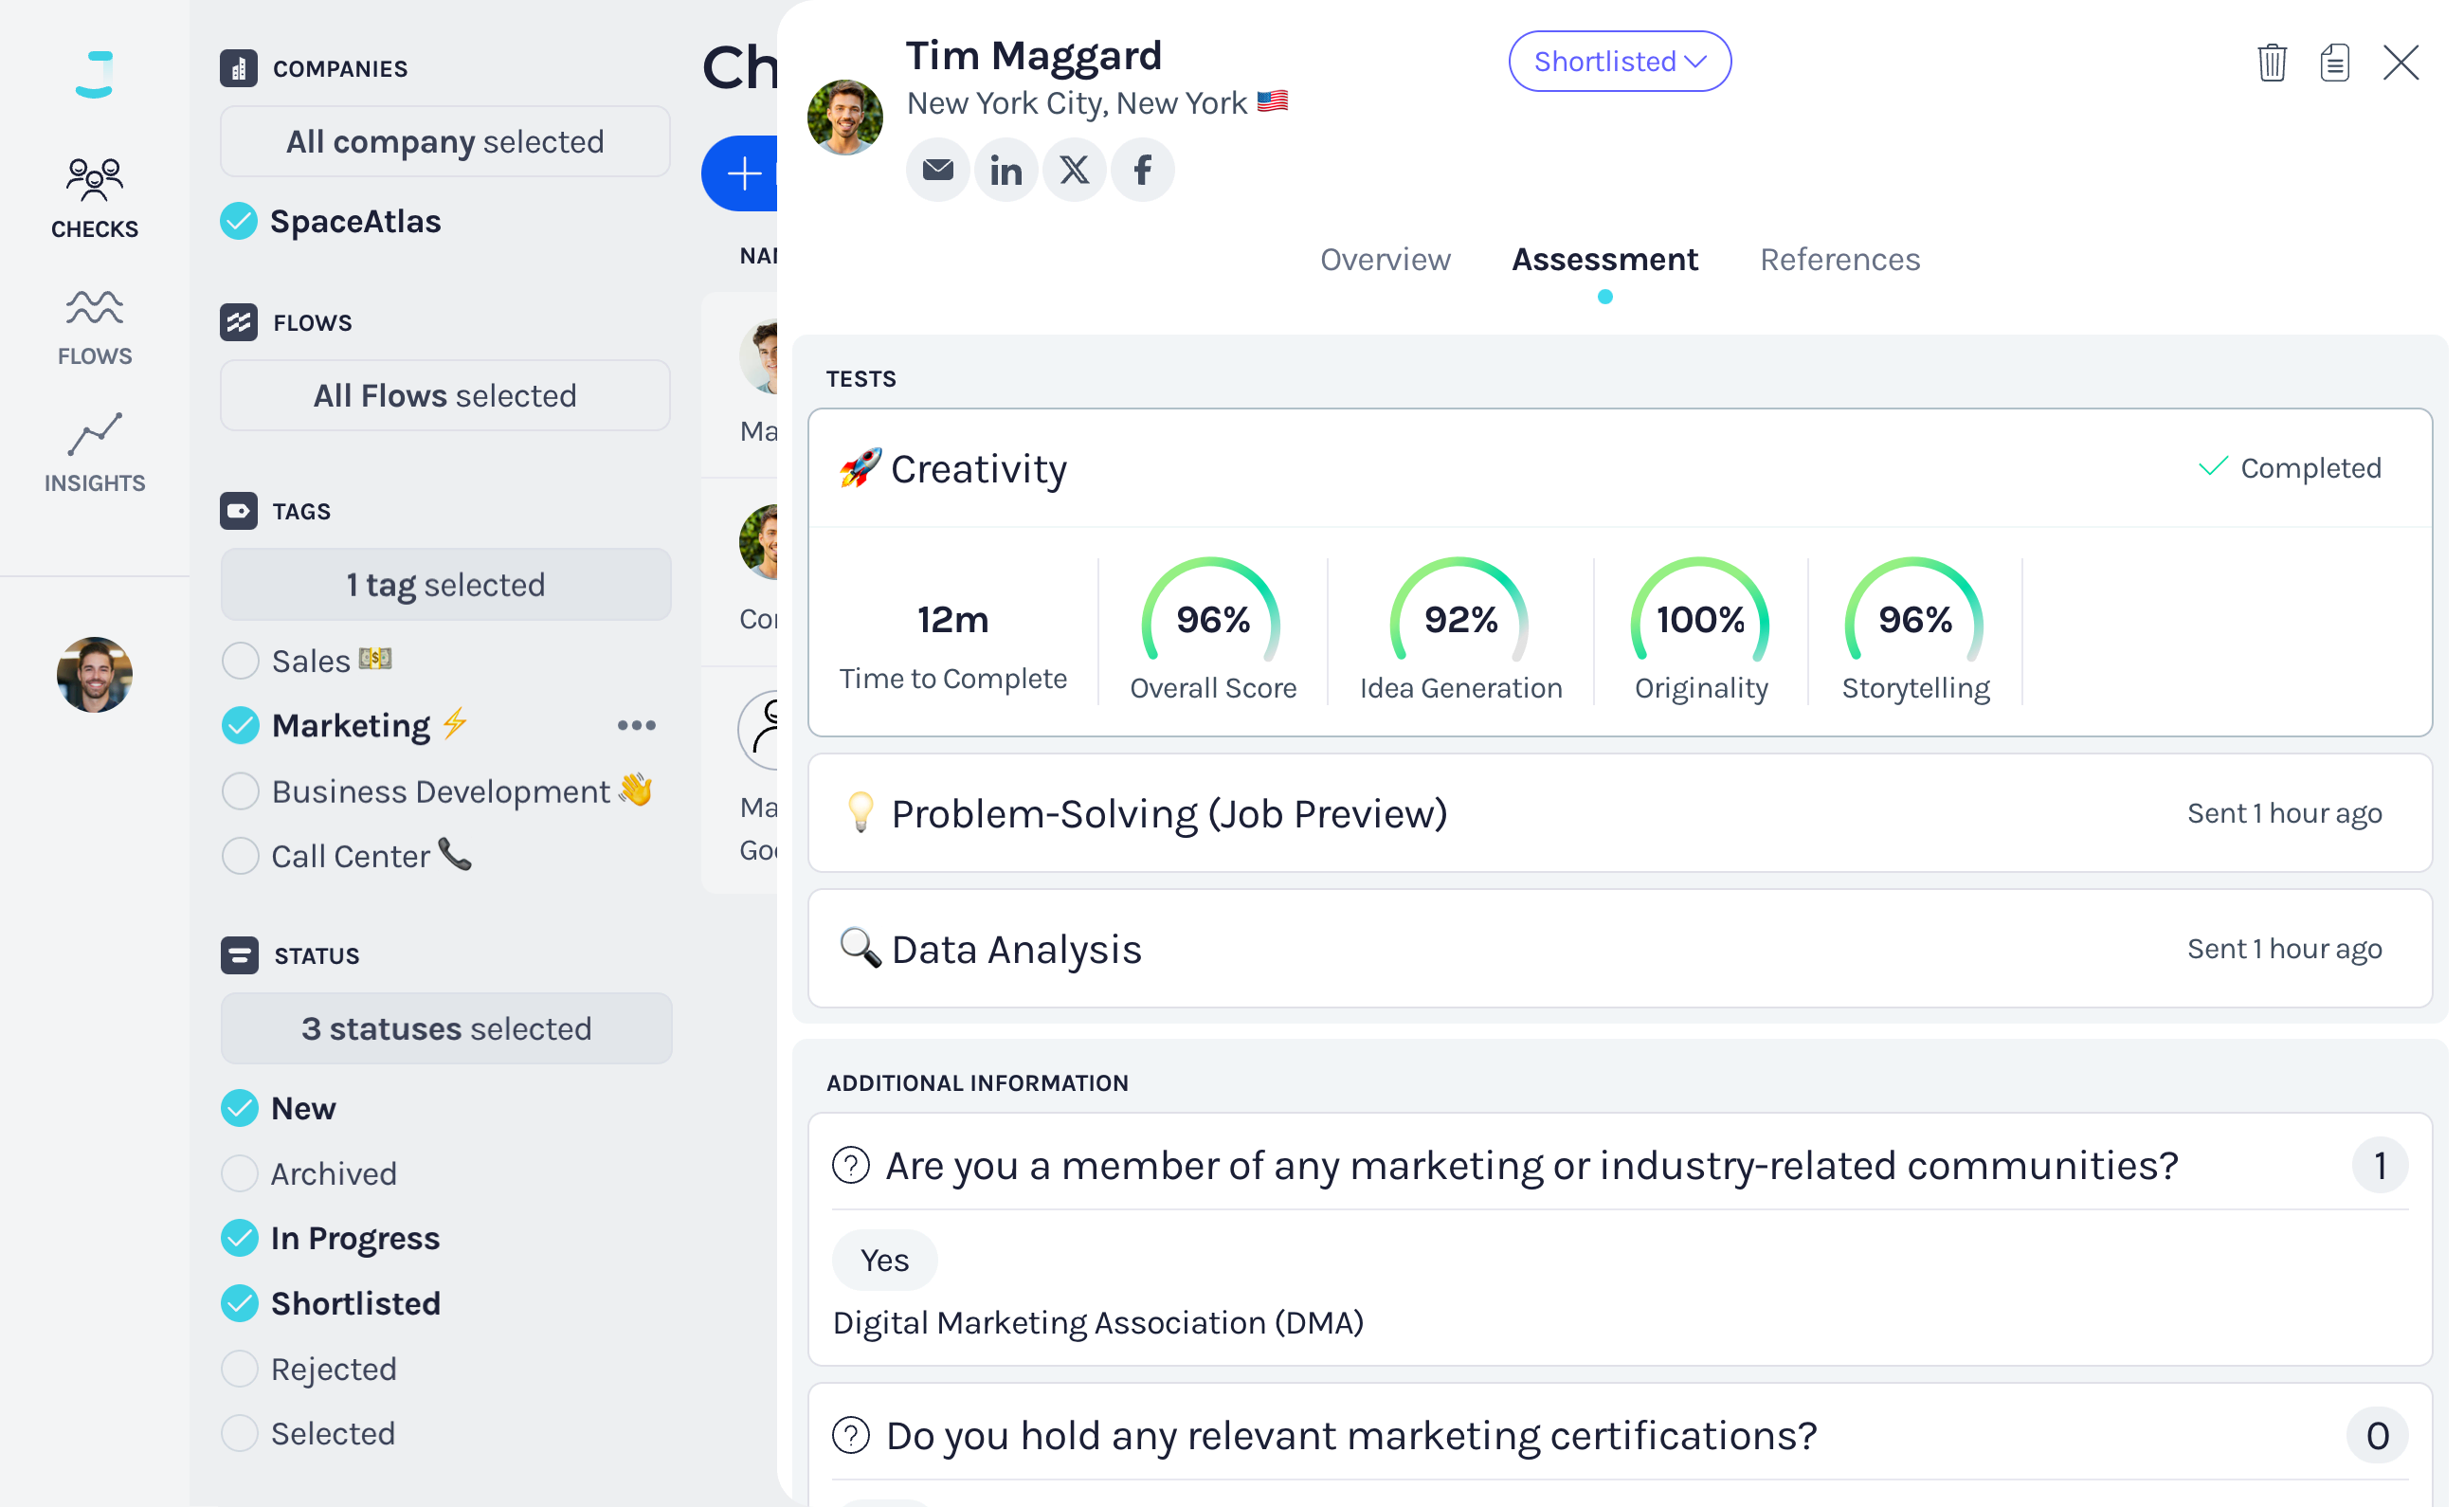Switch to the Overview tab

coord(1386,259)
